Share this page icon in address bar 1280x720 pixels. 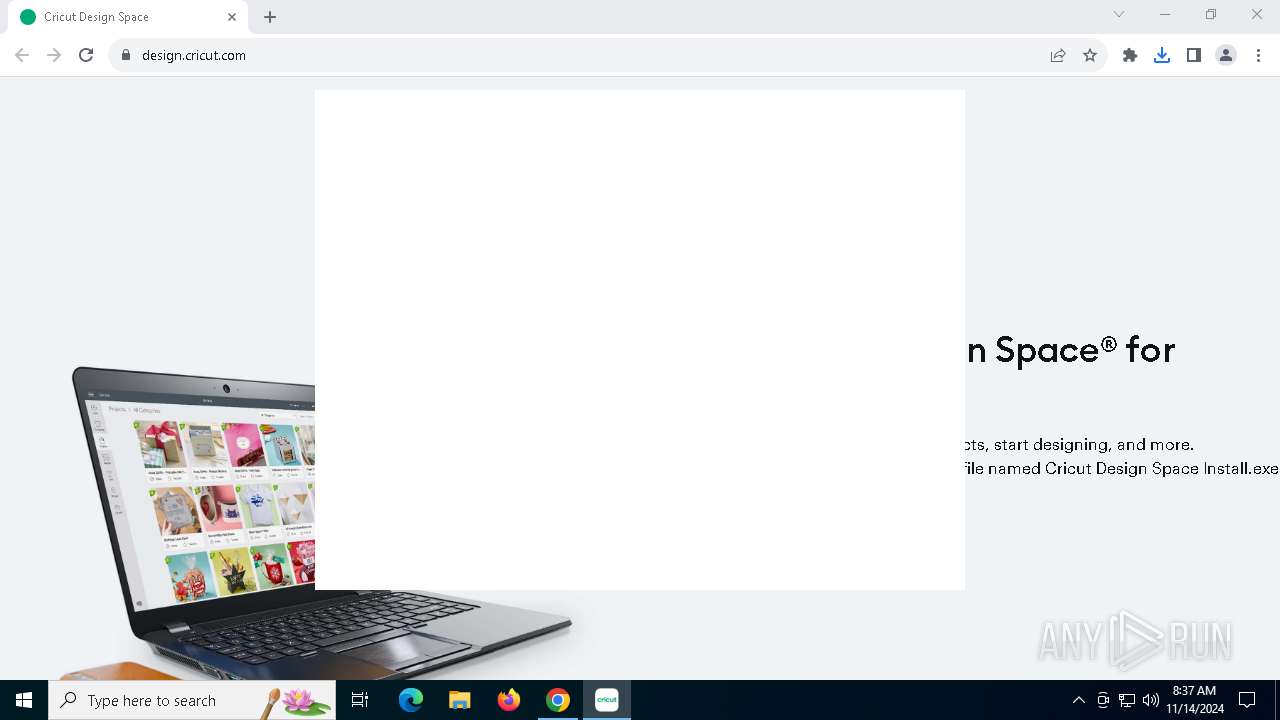(x=1058, y=55)
